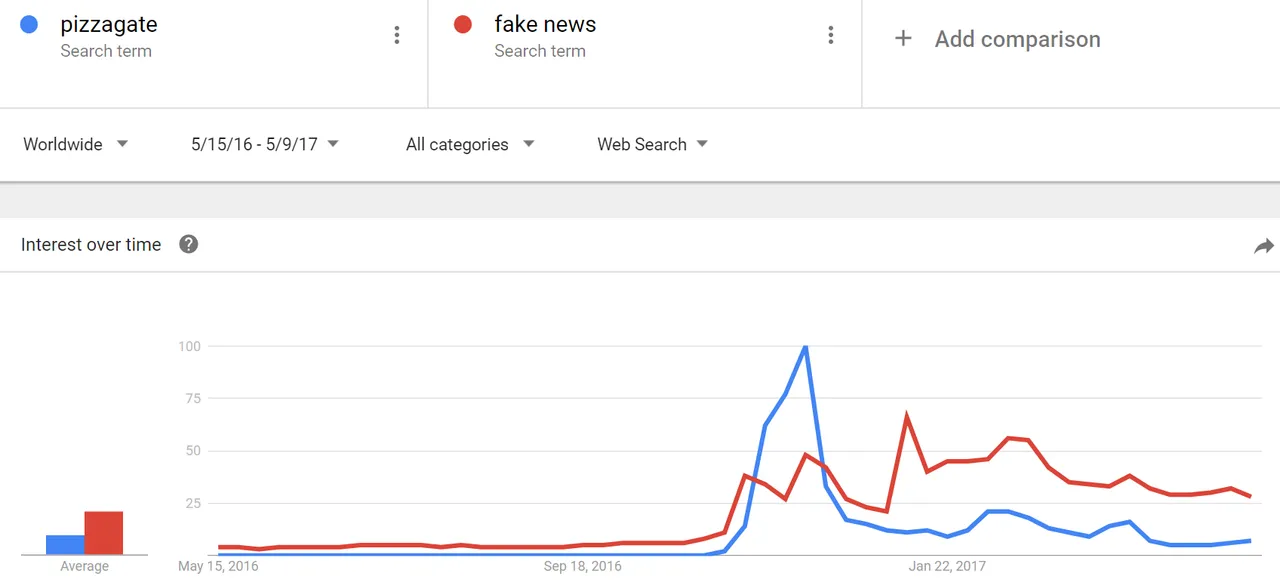1280x586 pixels.
Task: Click the blue pizzagate color dot
Action: pos(29,24)
